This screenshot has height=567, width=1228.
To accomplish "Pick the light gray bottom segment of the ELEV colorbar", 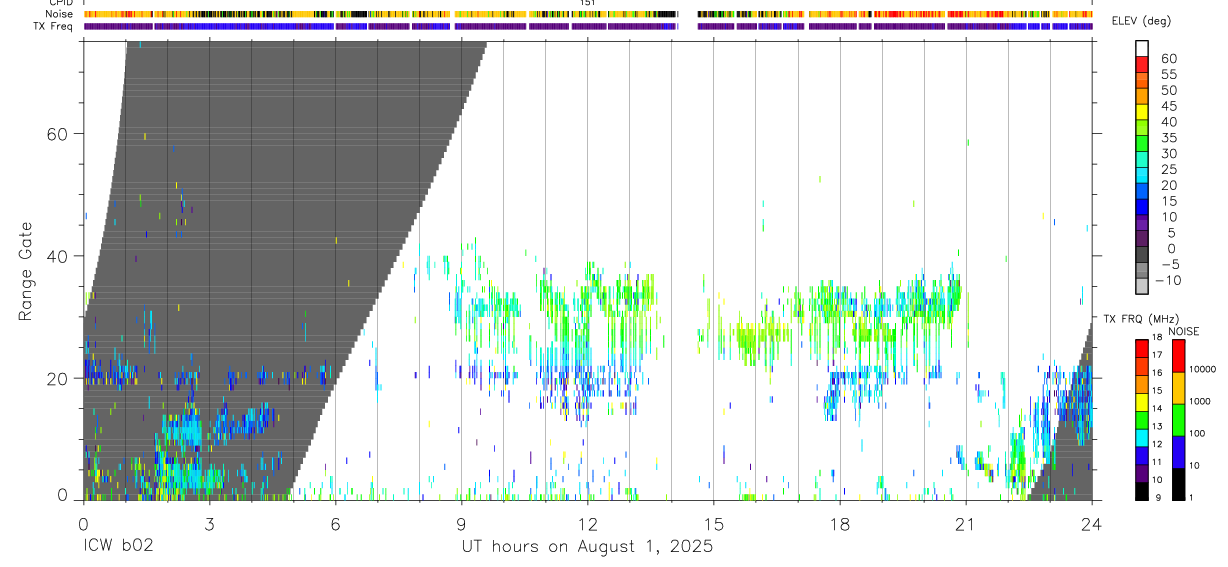I will [1142, 288].
